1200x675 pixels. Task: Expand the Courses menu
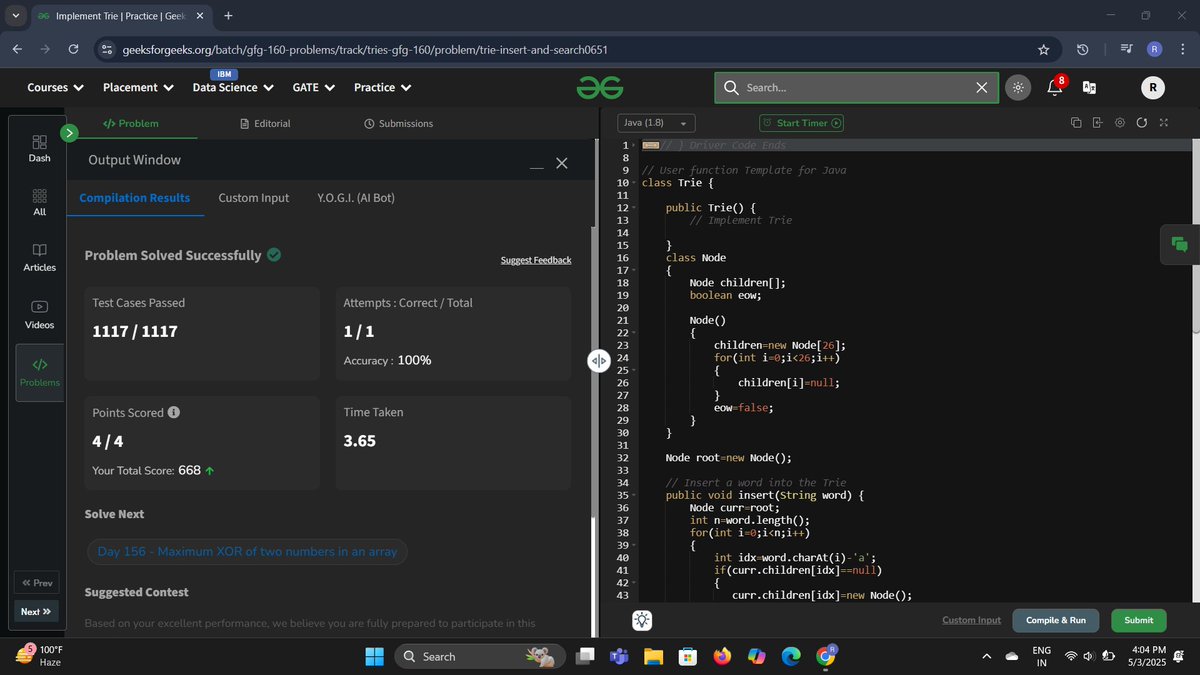point(55,87)
